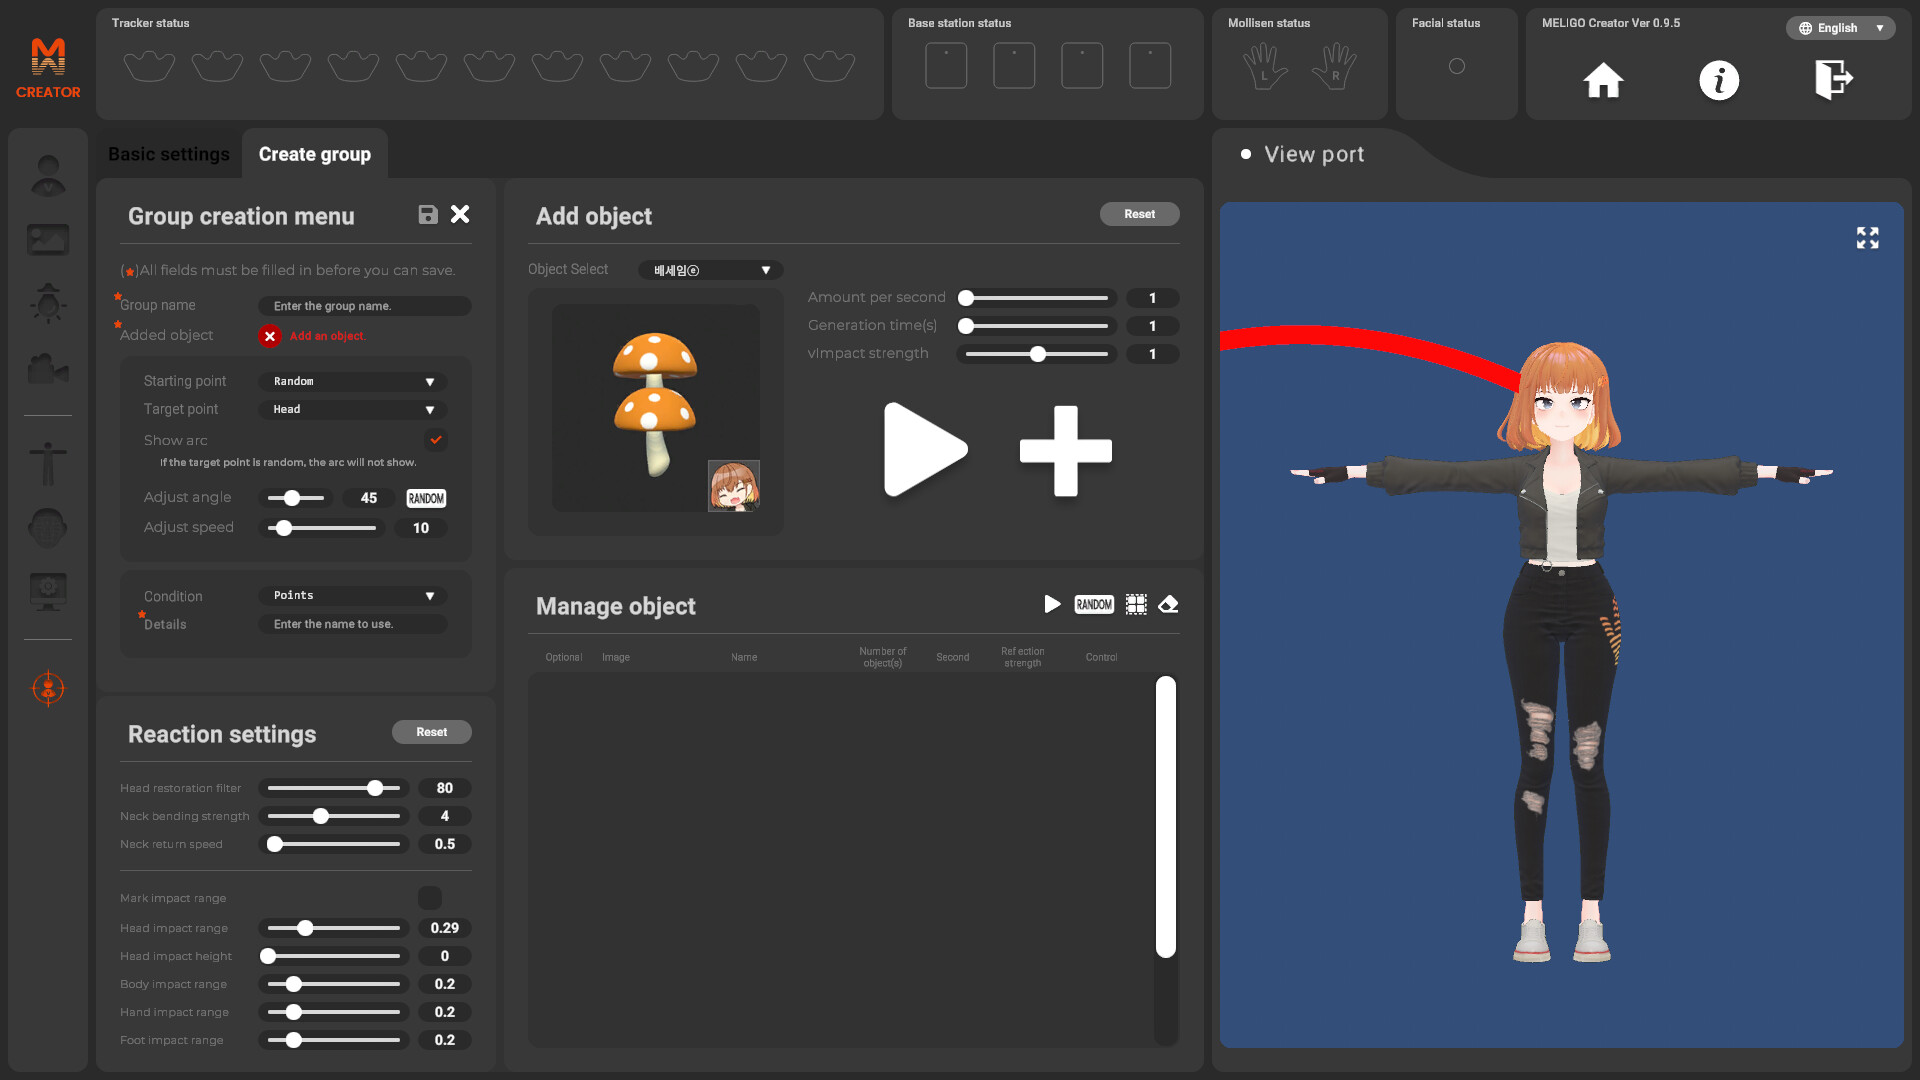Viewport: 1920px width, 1080px height.
Task: Remove added object with red X icon
Action: tap(270, 336)
